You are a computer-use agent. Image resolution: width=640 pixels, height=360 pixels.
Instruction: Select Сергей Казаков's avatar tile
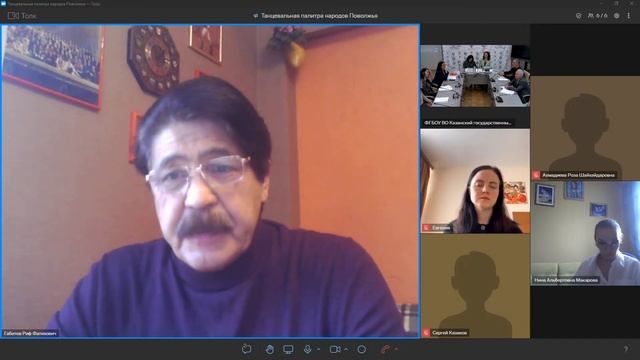coord(475,286)
